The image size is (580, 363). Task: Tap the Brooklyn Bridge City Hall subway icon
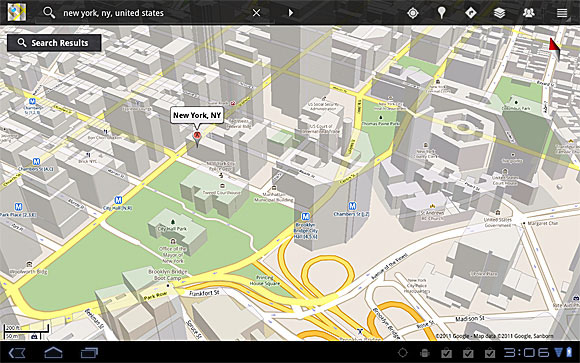(305, 216)
